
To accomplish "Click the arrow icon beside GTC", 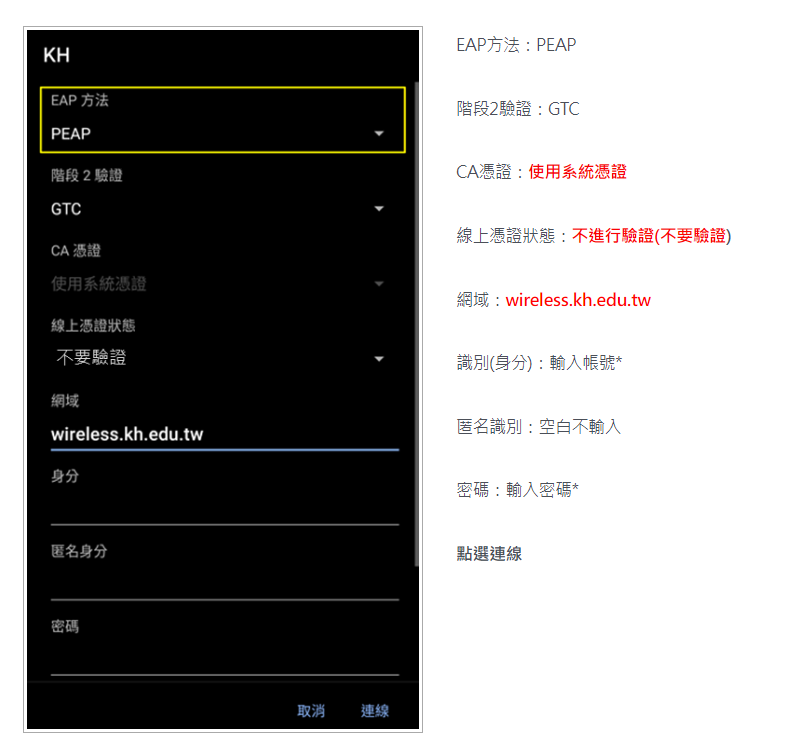I will coord(379,209).
